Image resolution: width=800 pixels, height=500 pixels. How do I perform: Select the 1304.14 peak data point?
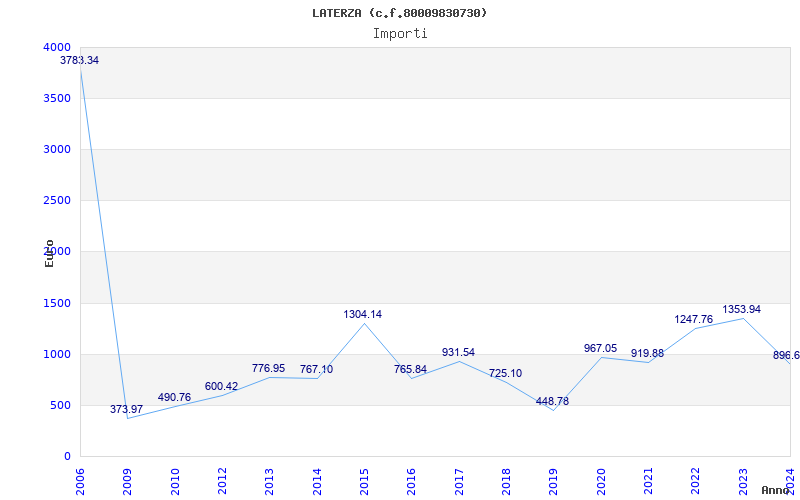point(363,314)
